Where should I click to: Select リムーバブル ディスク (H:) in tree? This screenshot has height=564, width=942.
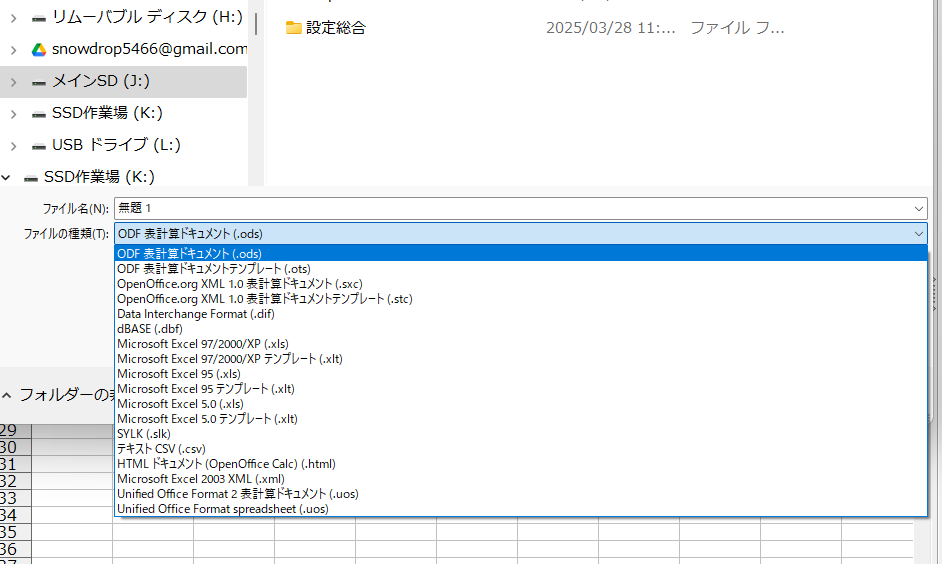click(147, 17)
